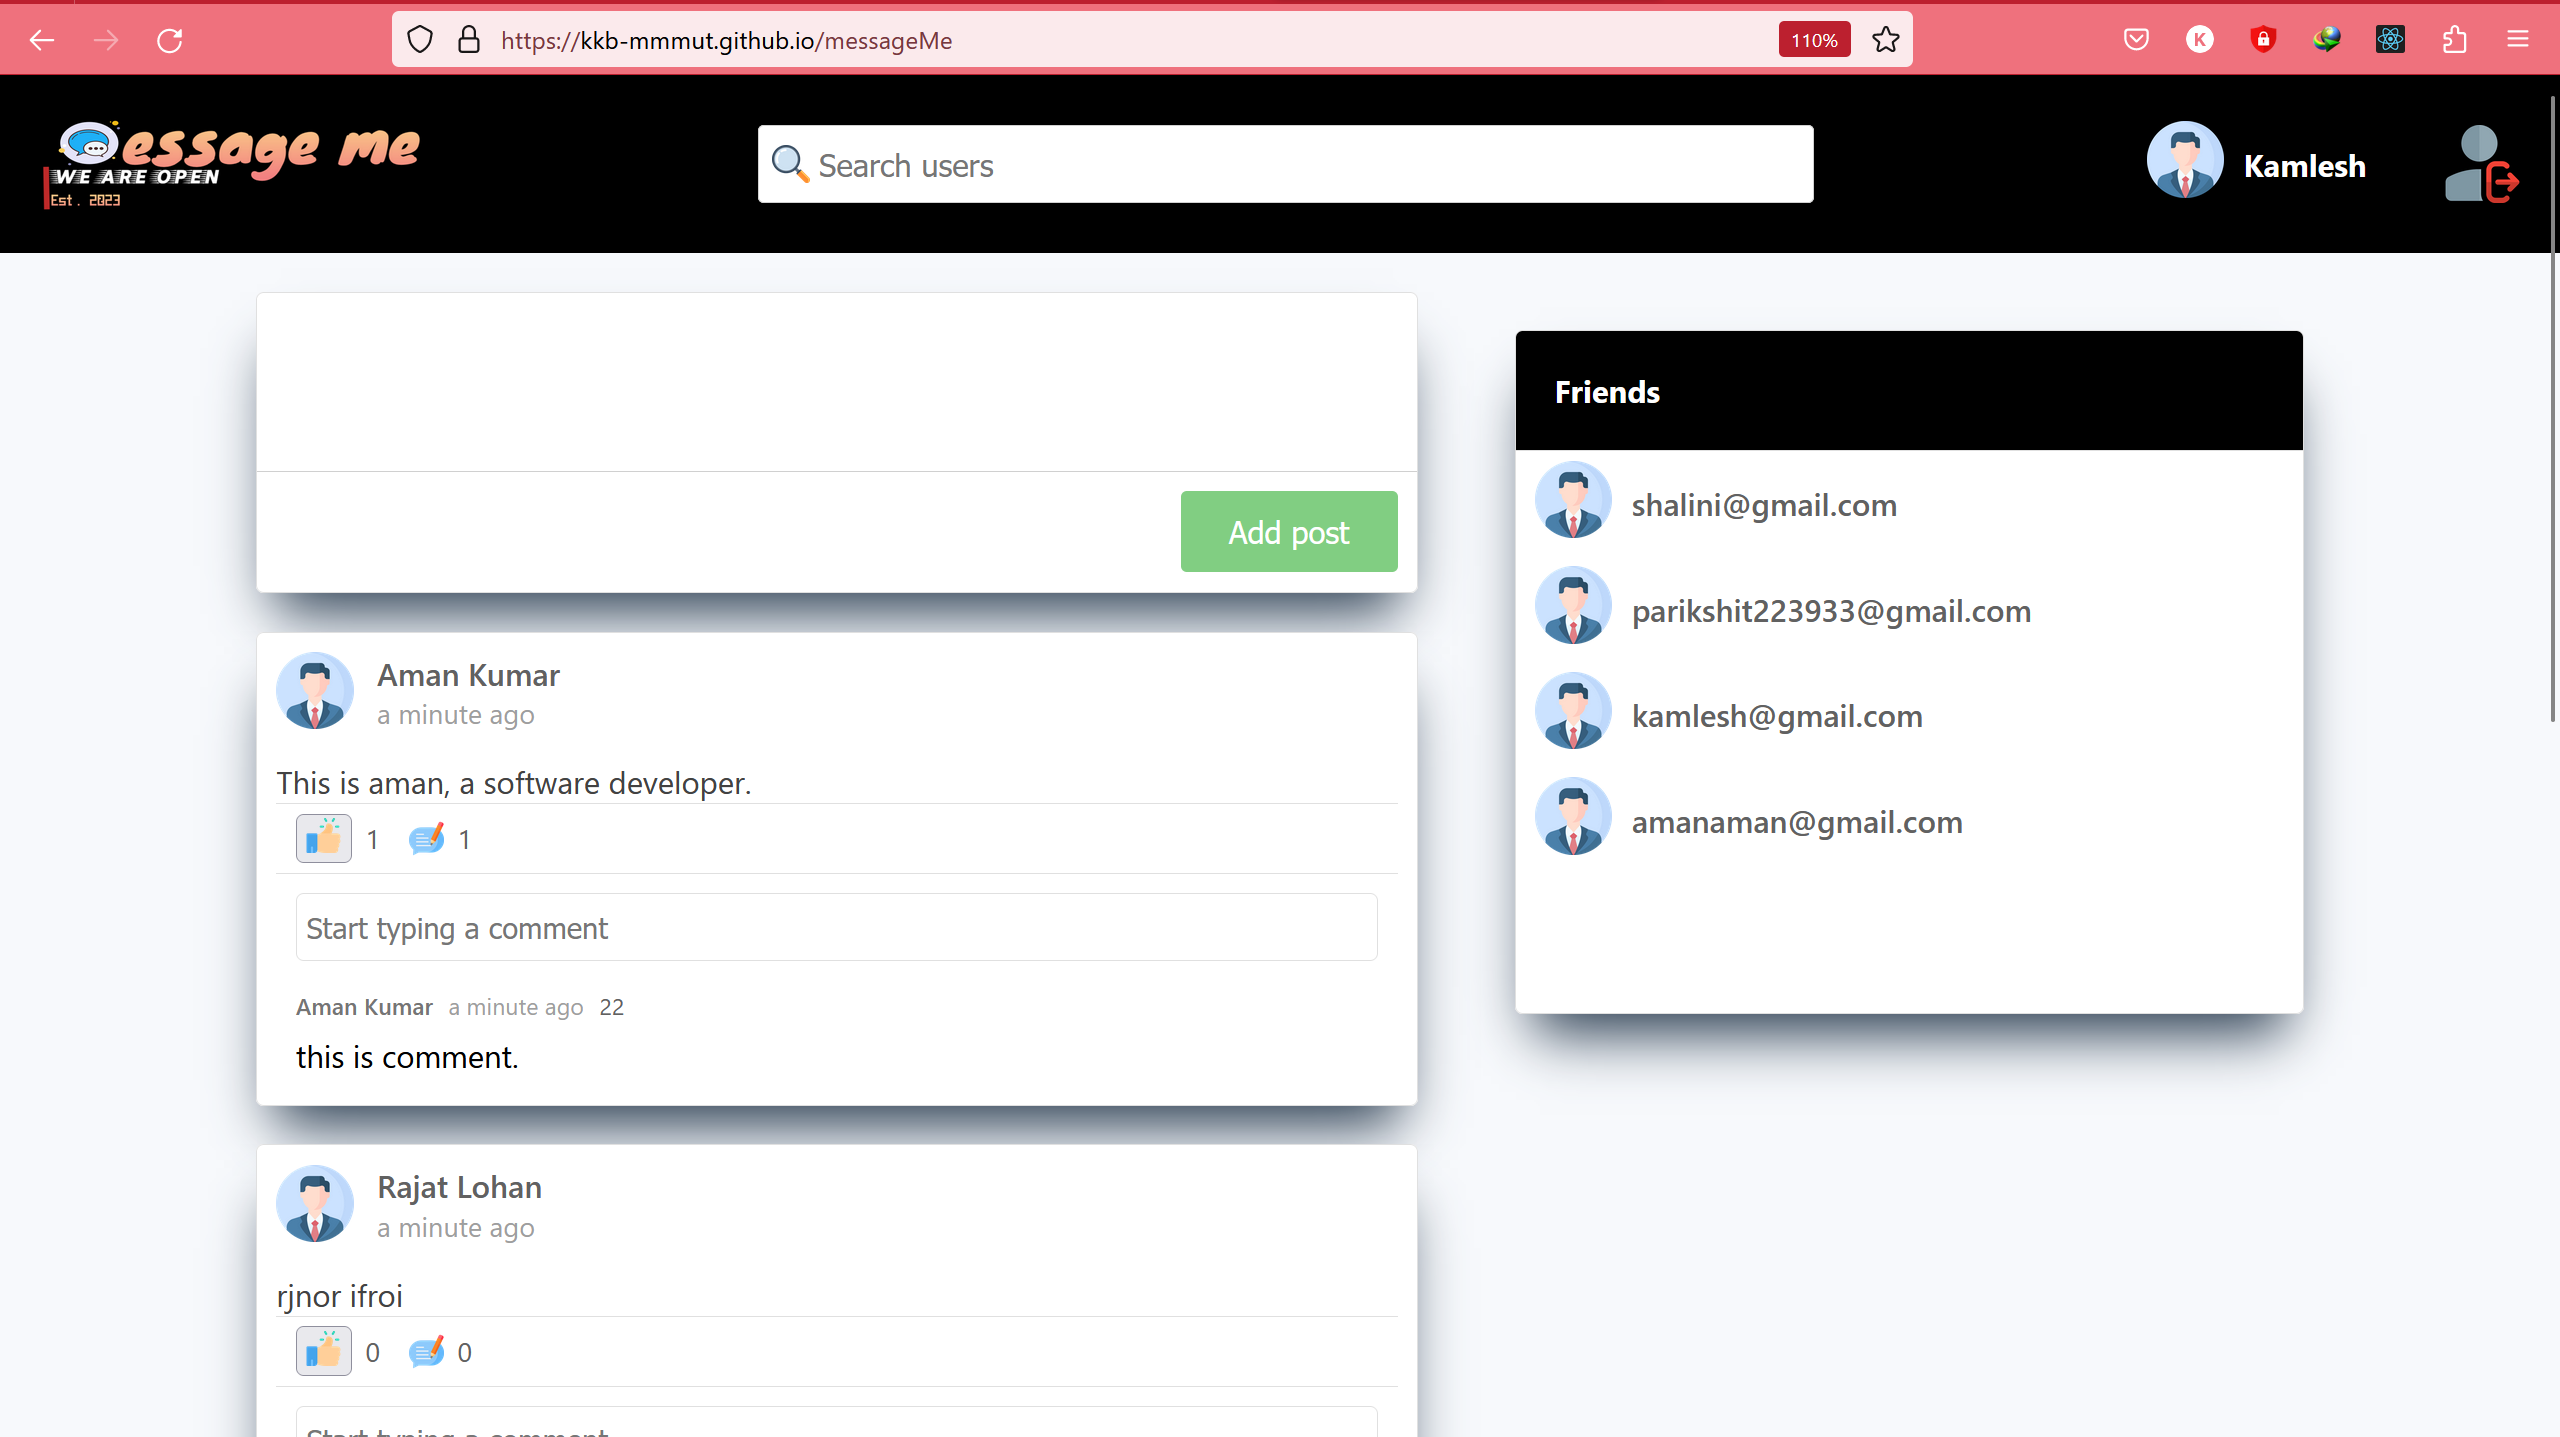Click comment icon on Aman Kumar's post

tap(426, 839)
